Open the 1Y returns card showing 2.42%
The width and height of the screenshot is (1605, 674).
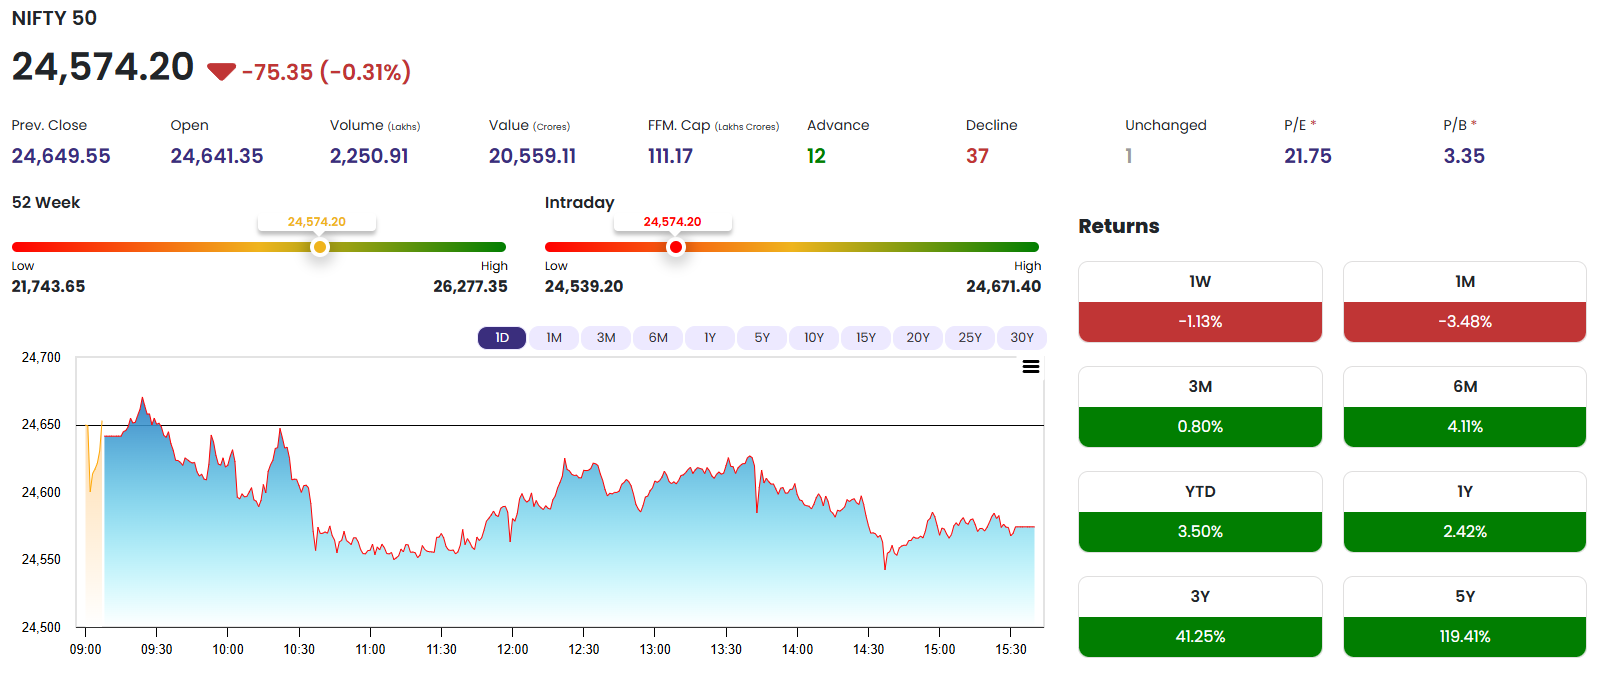1465,512
